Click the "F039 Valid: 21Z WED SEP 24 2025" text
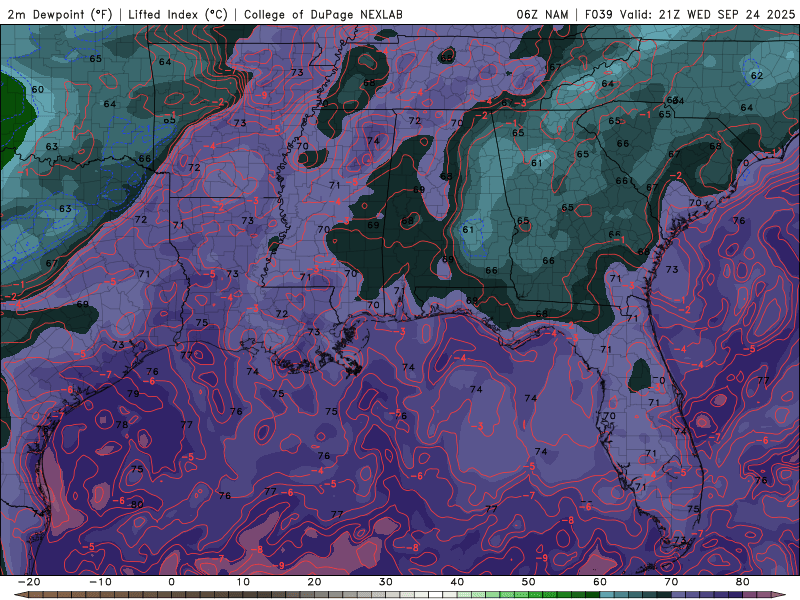The image size is (800, 600). (690, 14)
